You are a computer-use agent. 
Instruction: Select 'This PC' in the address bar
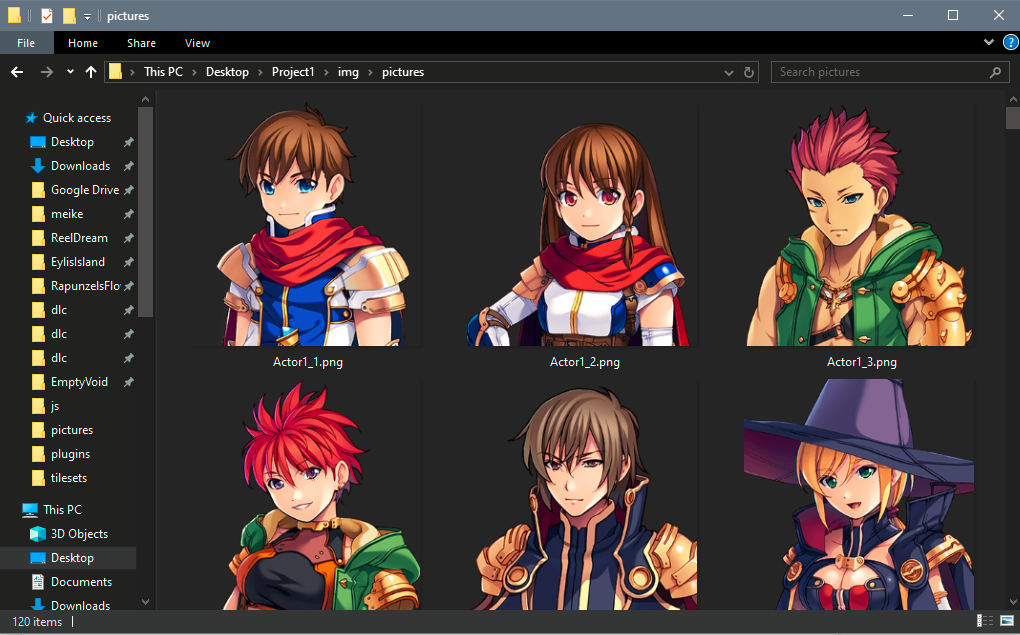[x=163, y=72]
